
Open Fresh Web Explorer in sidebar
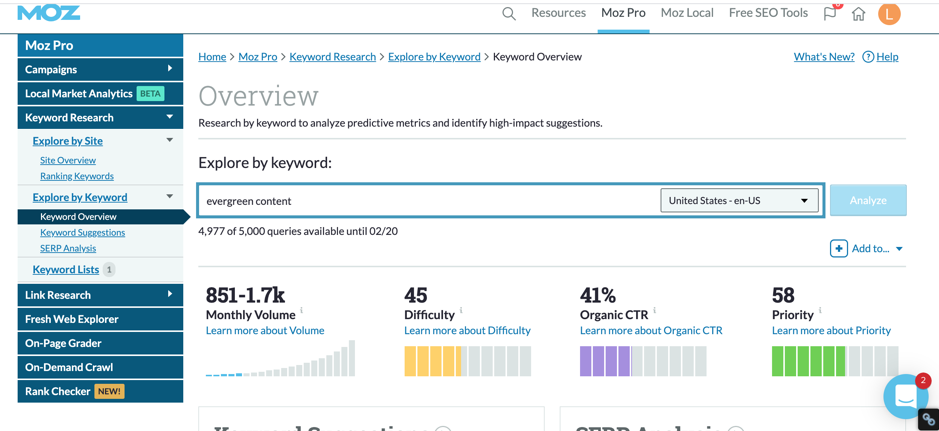tap(100, 319)
